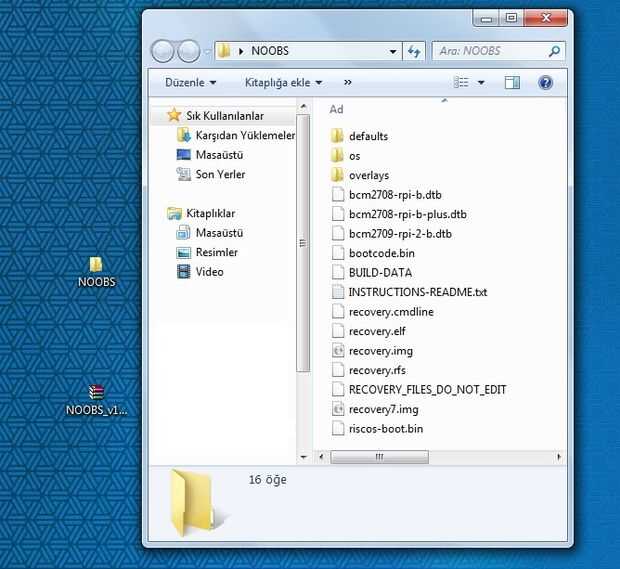The height and width of the screenshot is (569, 620).
Task: Click the Ara: NOOBS search field
Action: pos(498,51)
